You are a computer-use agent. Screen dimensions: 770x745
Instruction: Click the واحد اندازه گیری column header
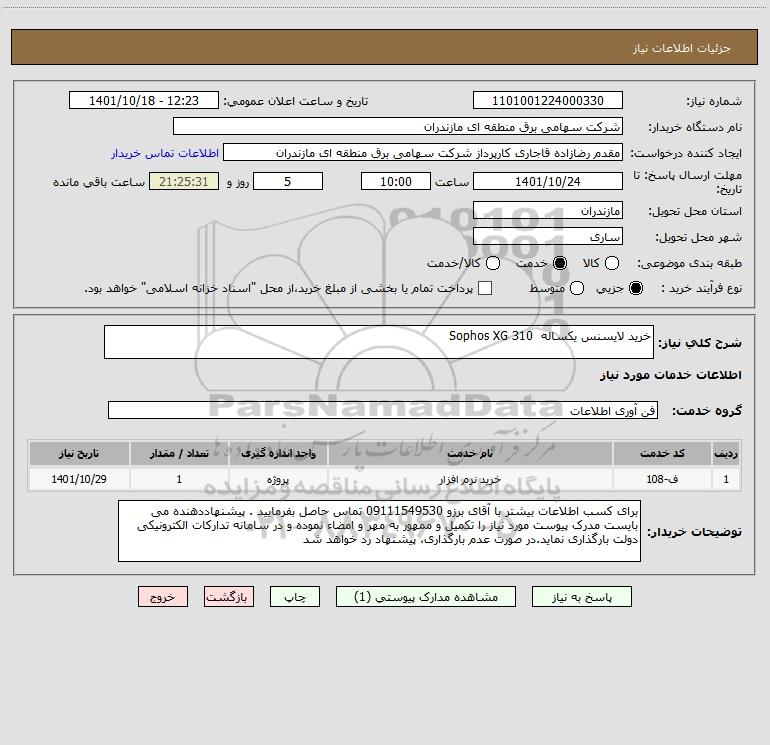[x=278, y=453]
